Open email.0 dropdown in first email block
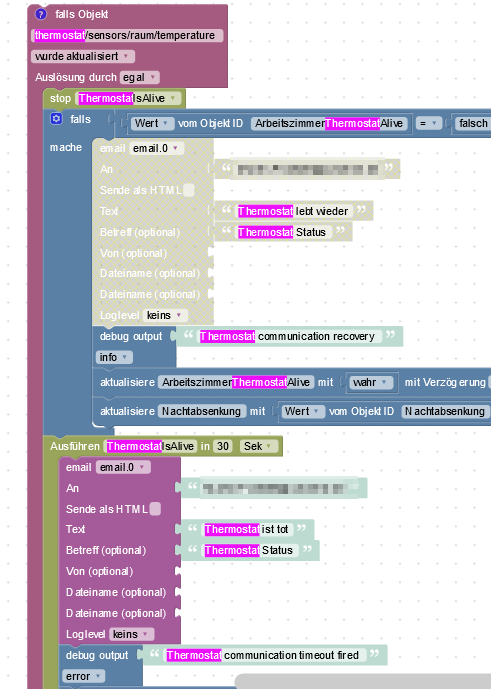 (x=156, y=149)
